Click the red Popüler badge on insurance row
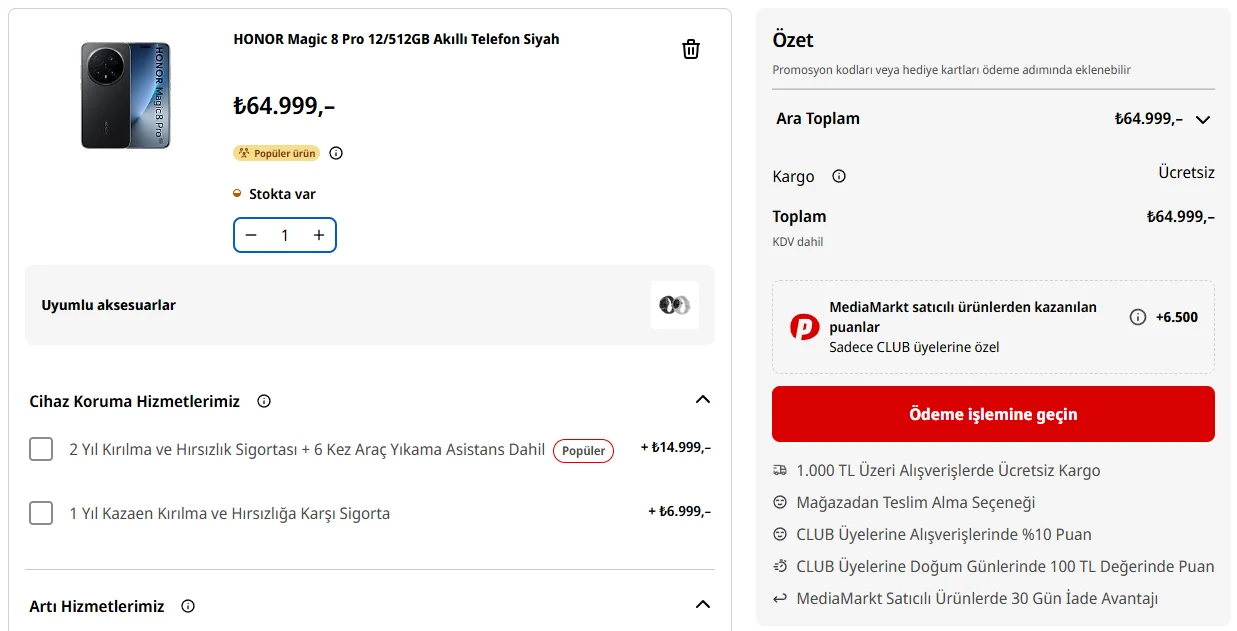1237x631 pixels. click(x=583, y=451)
